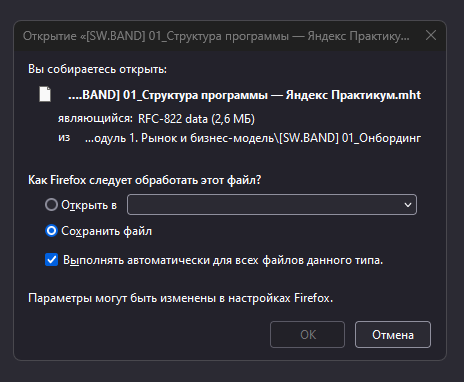This screenshot has height=382, width=464.
Task: Click the 'Параметры могут быть изменены' note
Action: (181, 298)
